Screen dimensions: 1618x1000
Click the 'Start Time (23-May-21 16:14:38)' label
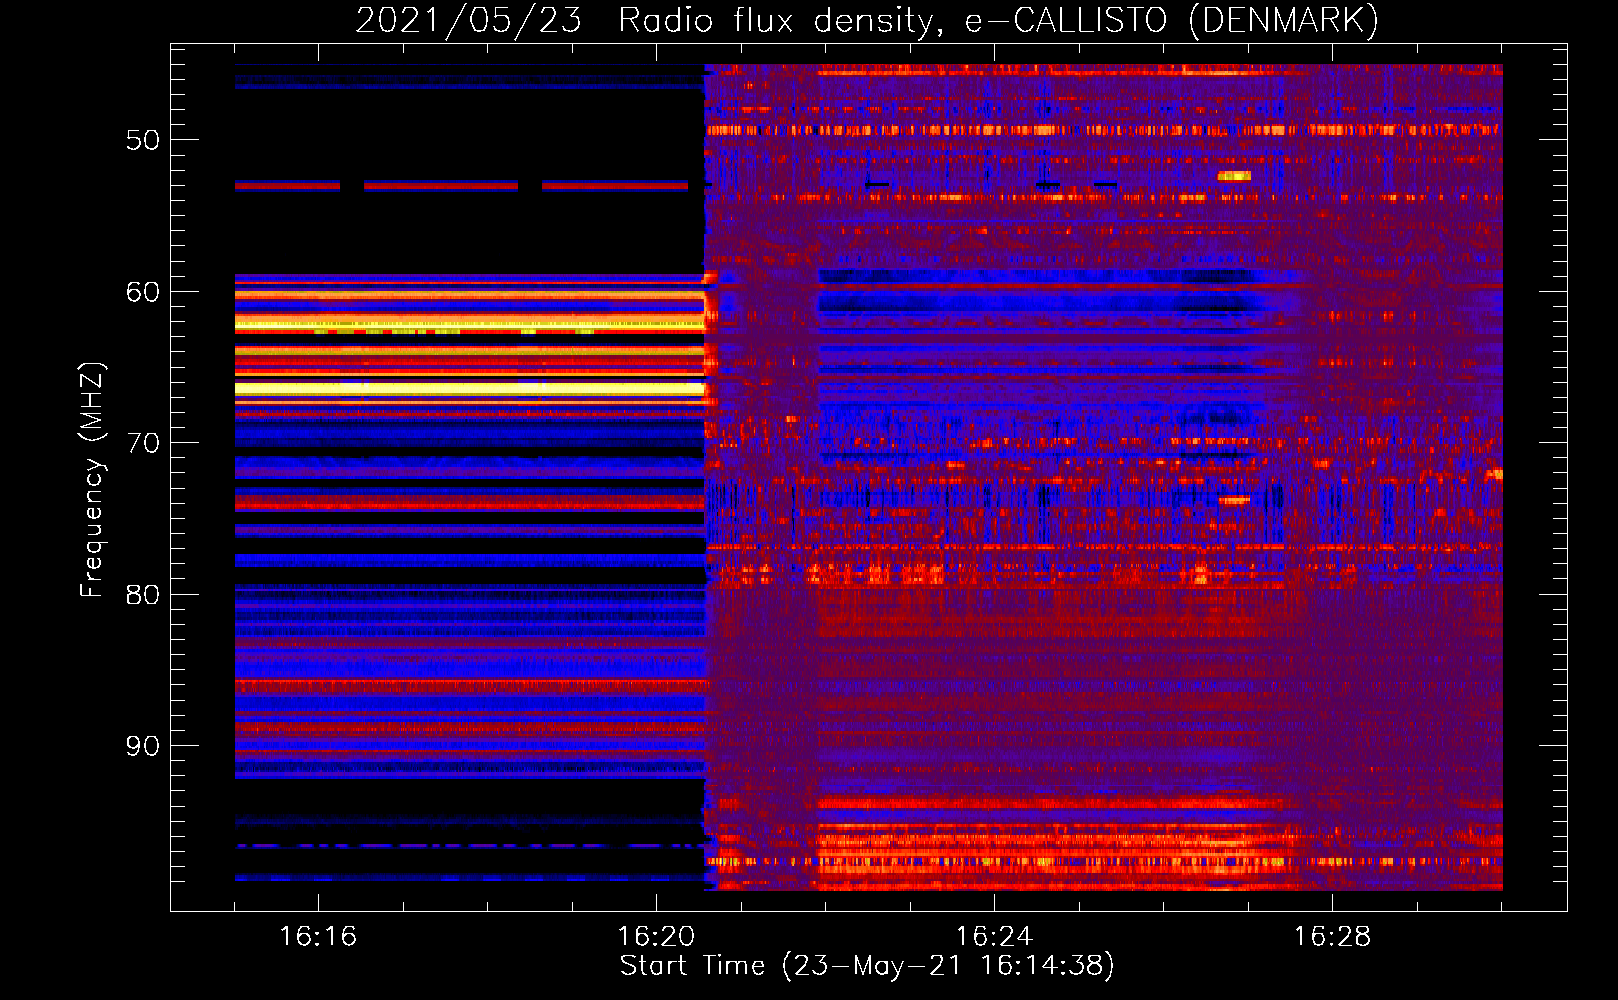(x=867, y=966)
